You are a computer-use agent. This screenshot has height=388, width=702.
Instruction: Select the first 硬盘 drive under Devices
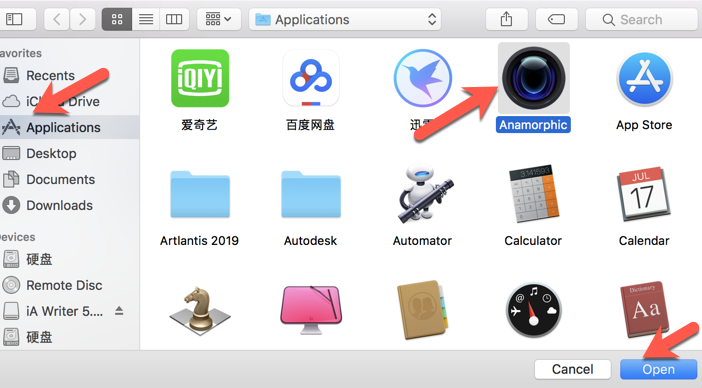coord(69,259)
